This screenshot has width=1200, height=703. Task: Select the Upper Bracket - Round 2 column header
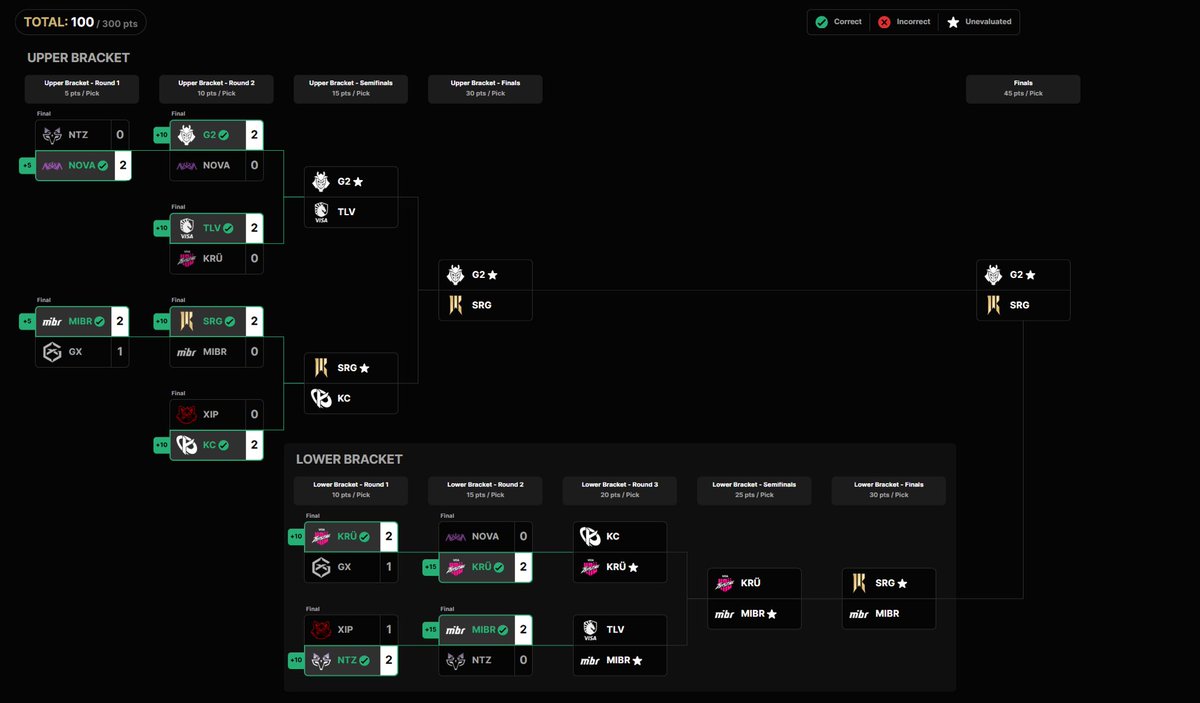coord(216,89)
